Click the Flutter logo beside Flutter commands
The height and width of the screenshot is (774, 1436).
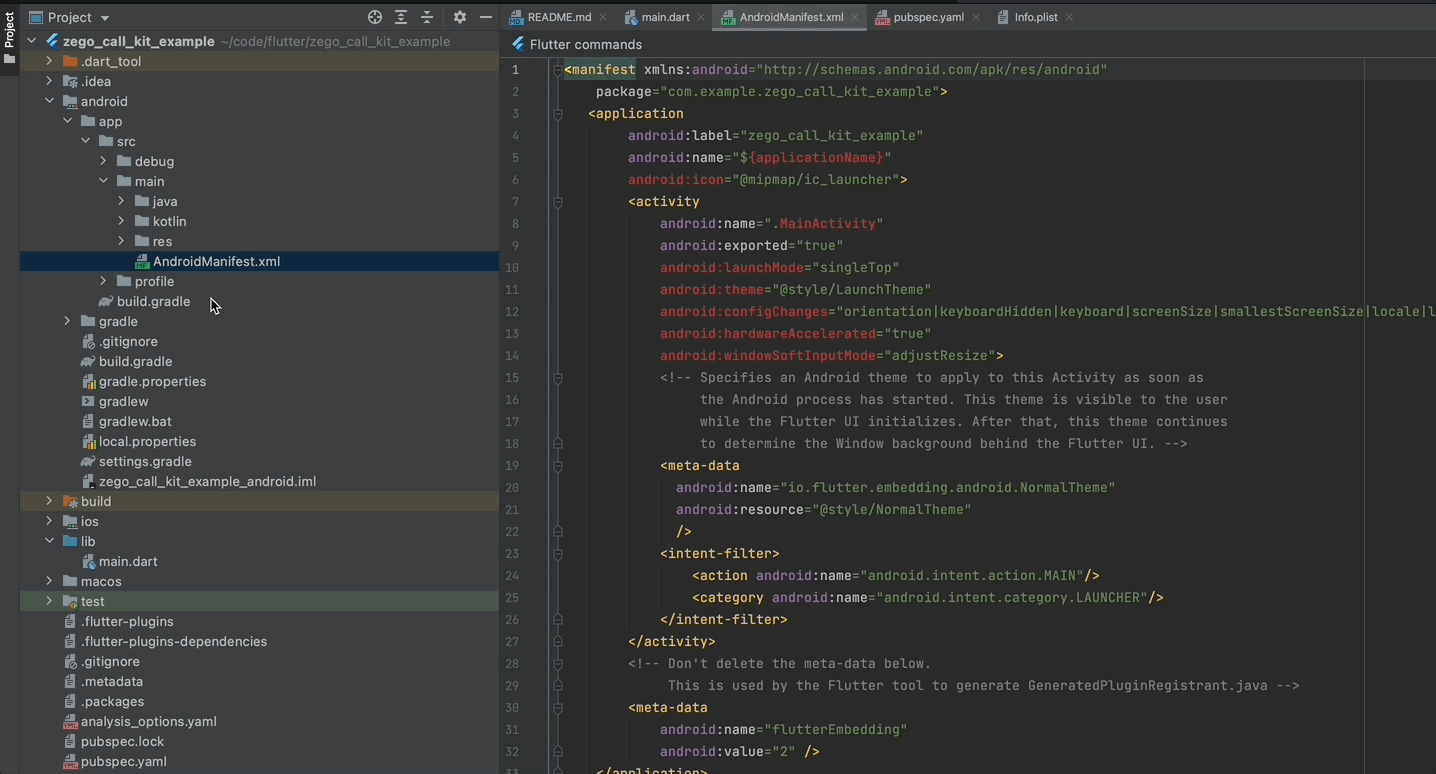[518, 44]
